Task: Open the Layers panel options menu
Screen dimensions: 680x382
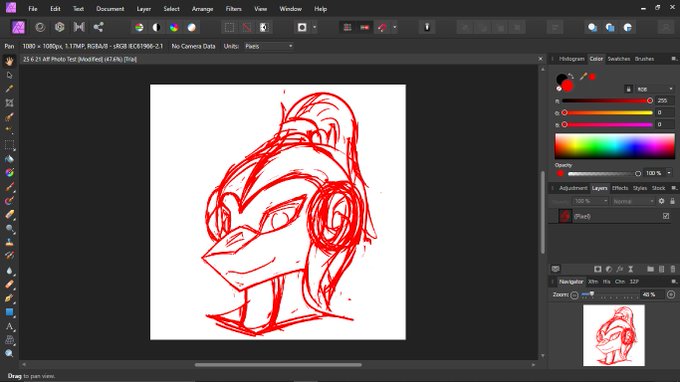Action: [673, 188]
